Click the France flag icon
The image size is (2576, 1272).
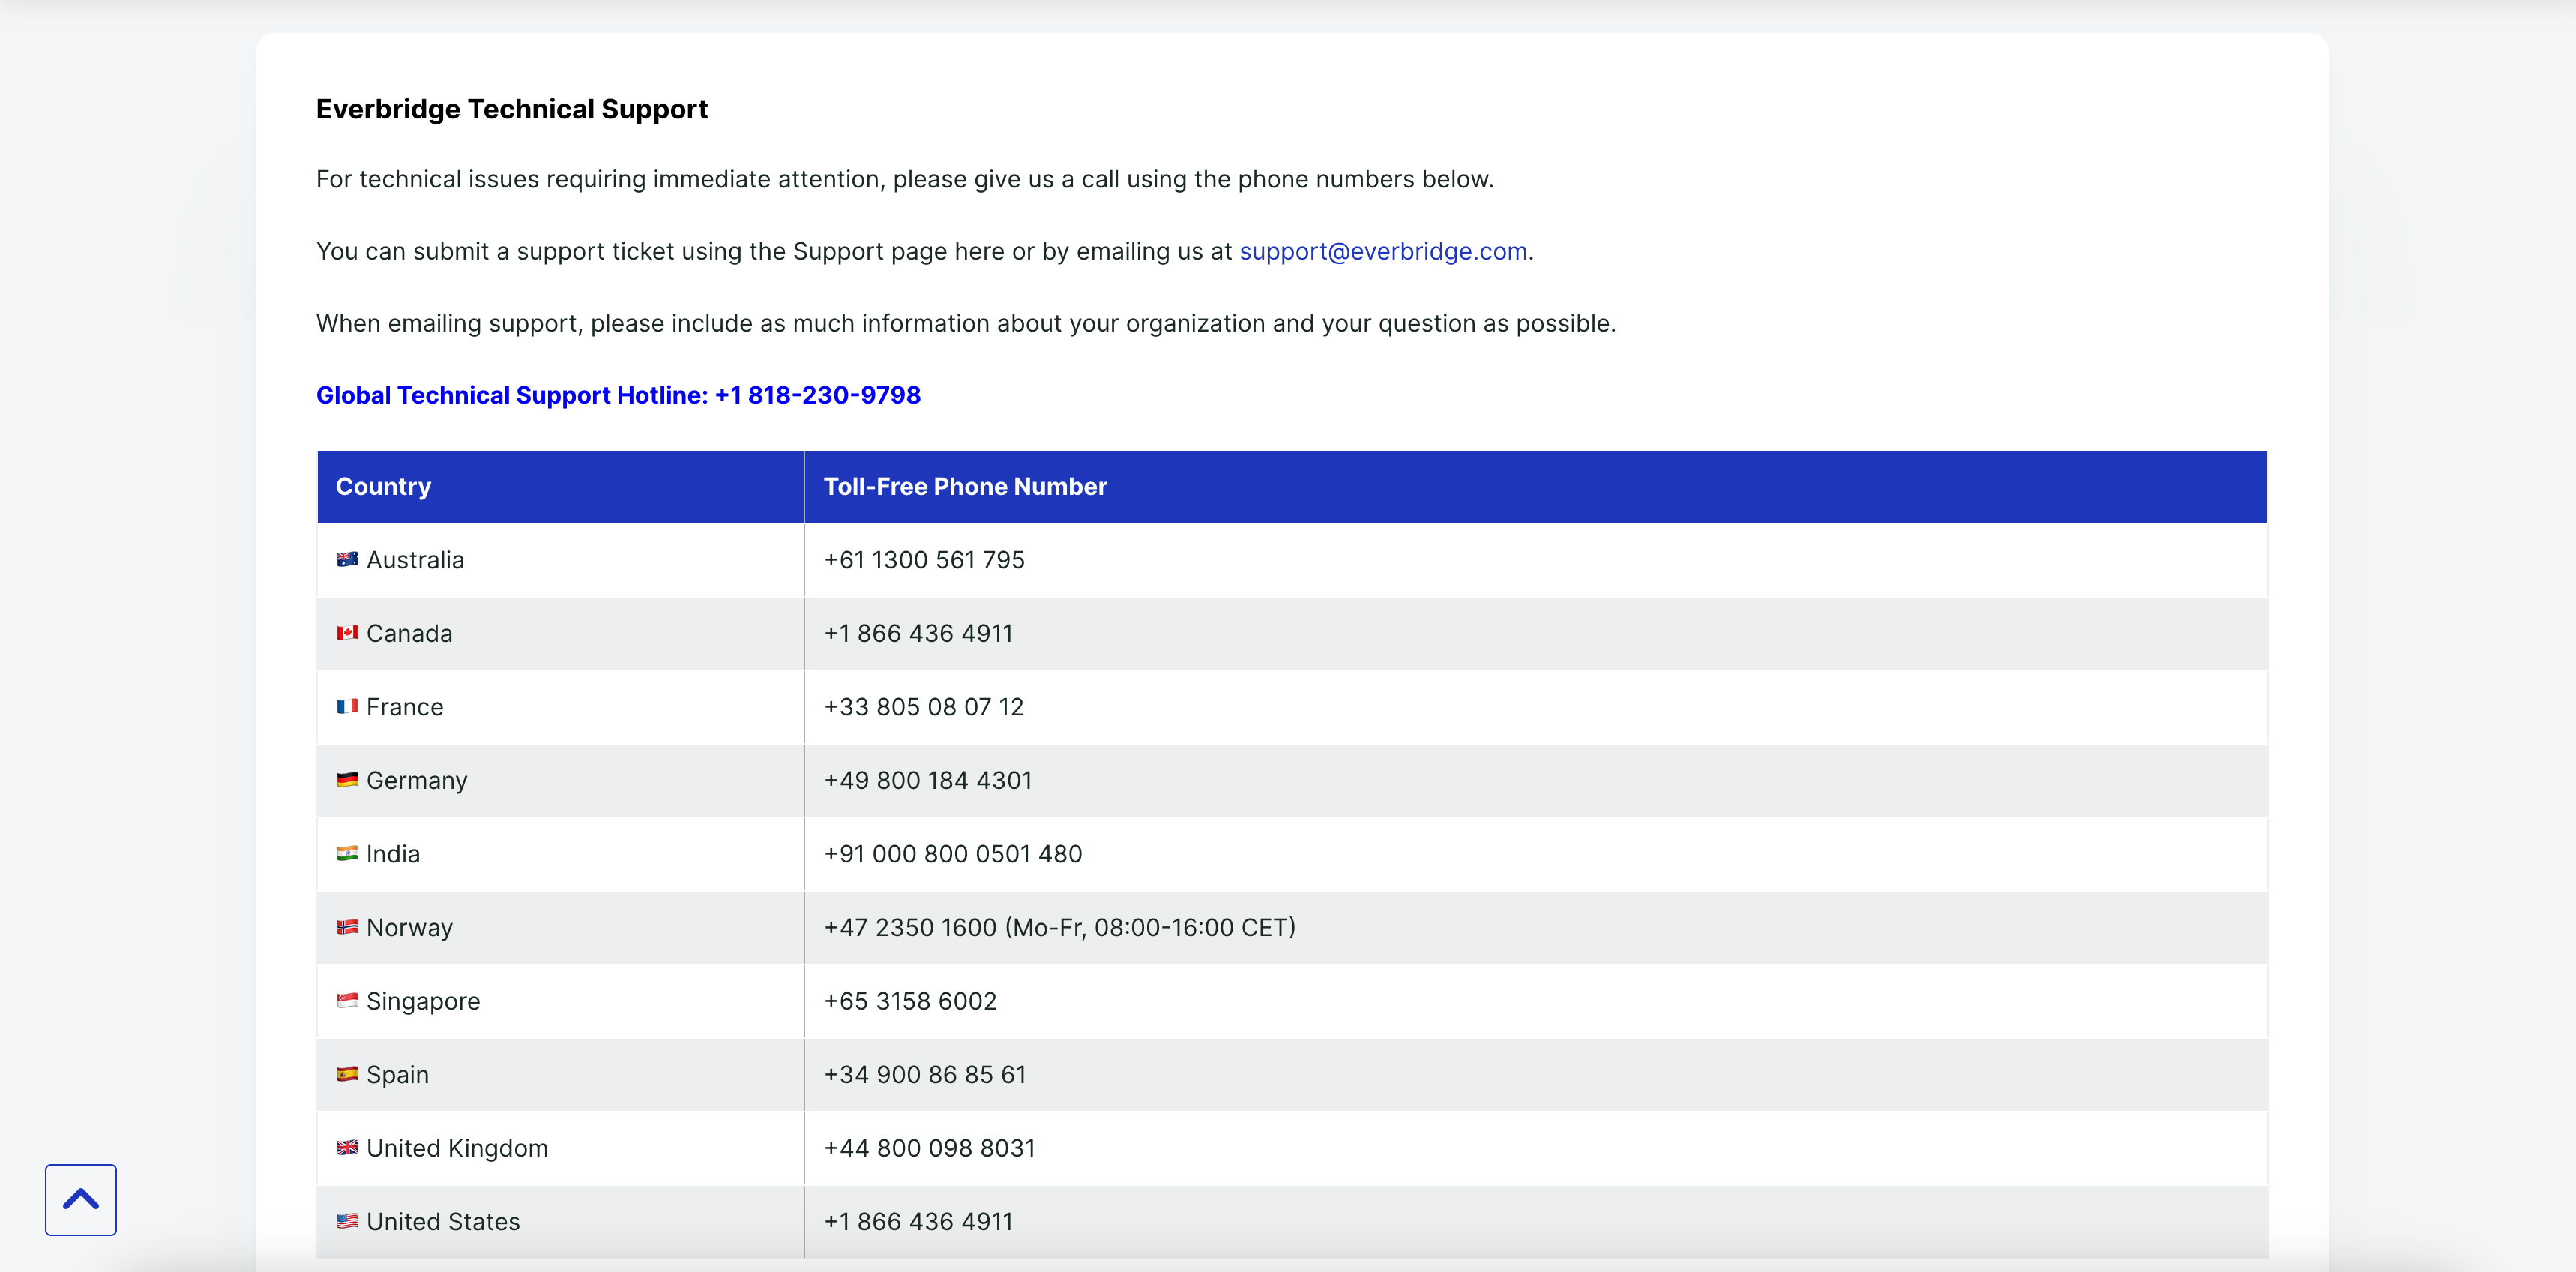pyautogui.click(x=347, y=707)
